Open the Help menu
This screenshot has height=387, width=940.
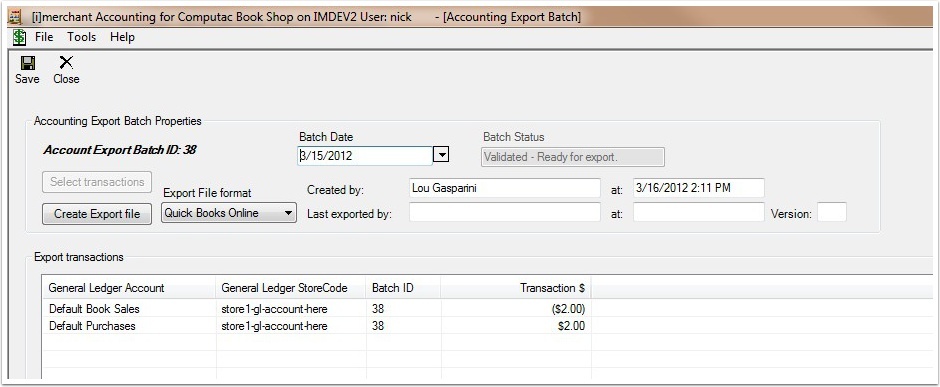122,37
